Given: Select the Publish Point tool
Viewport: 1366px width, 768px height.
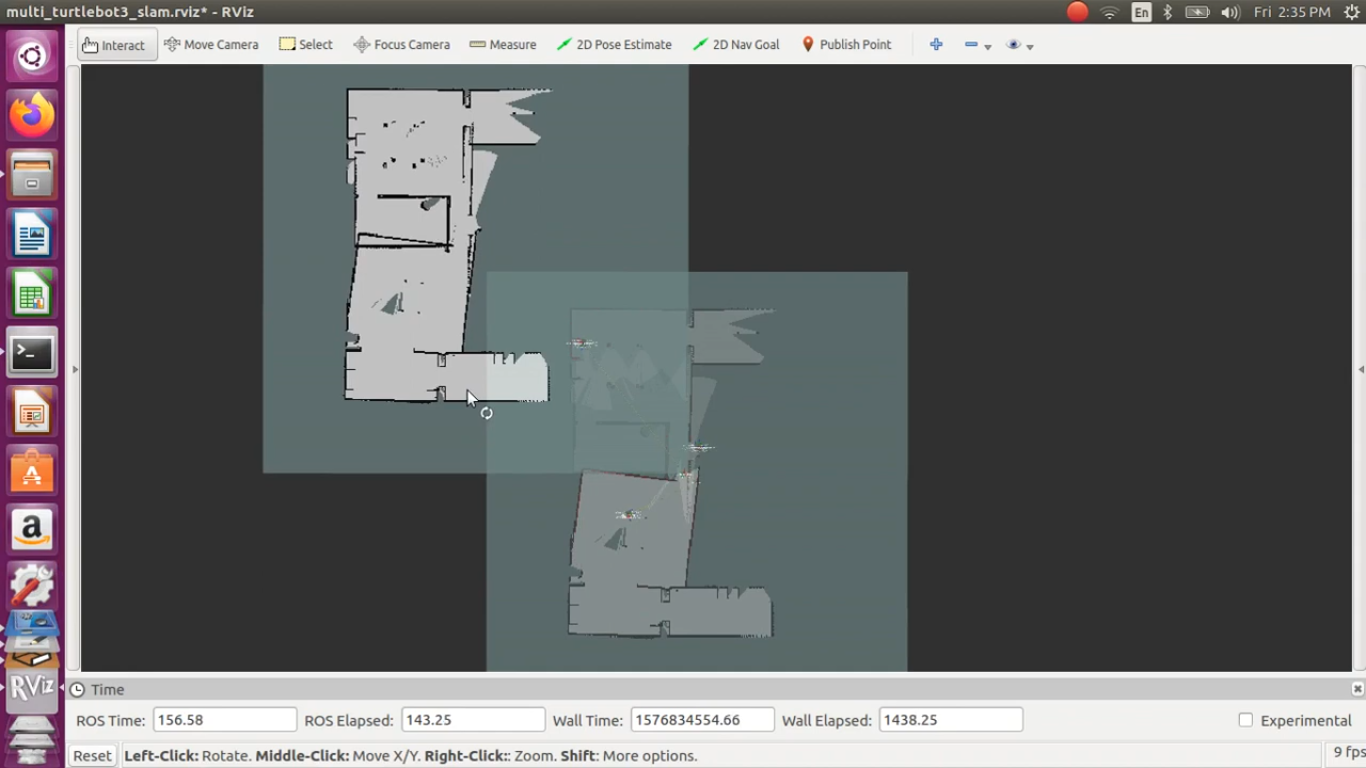Looking at the screenshot, I should 846,45.
